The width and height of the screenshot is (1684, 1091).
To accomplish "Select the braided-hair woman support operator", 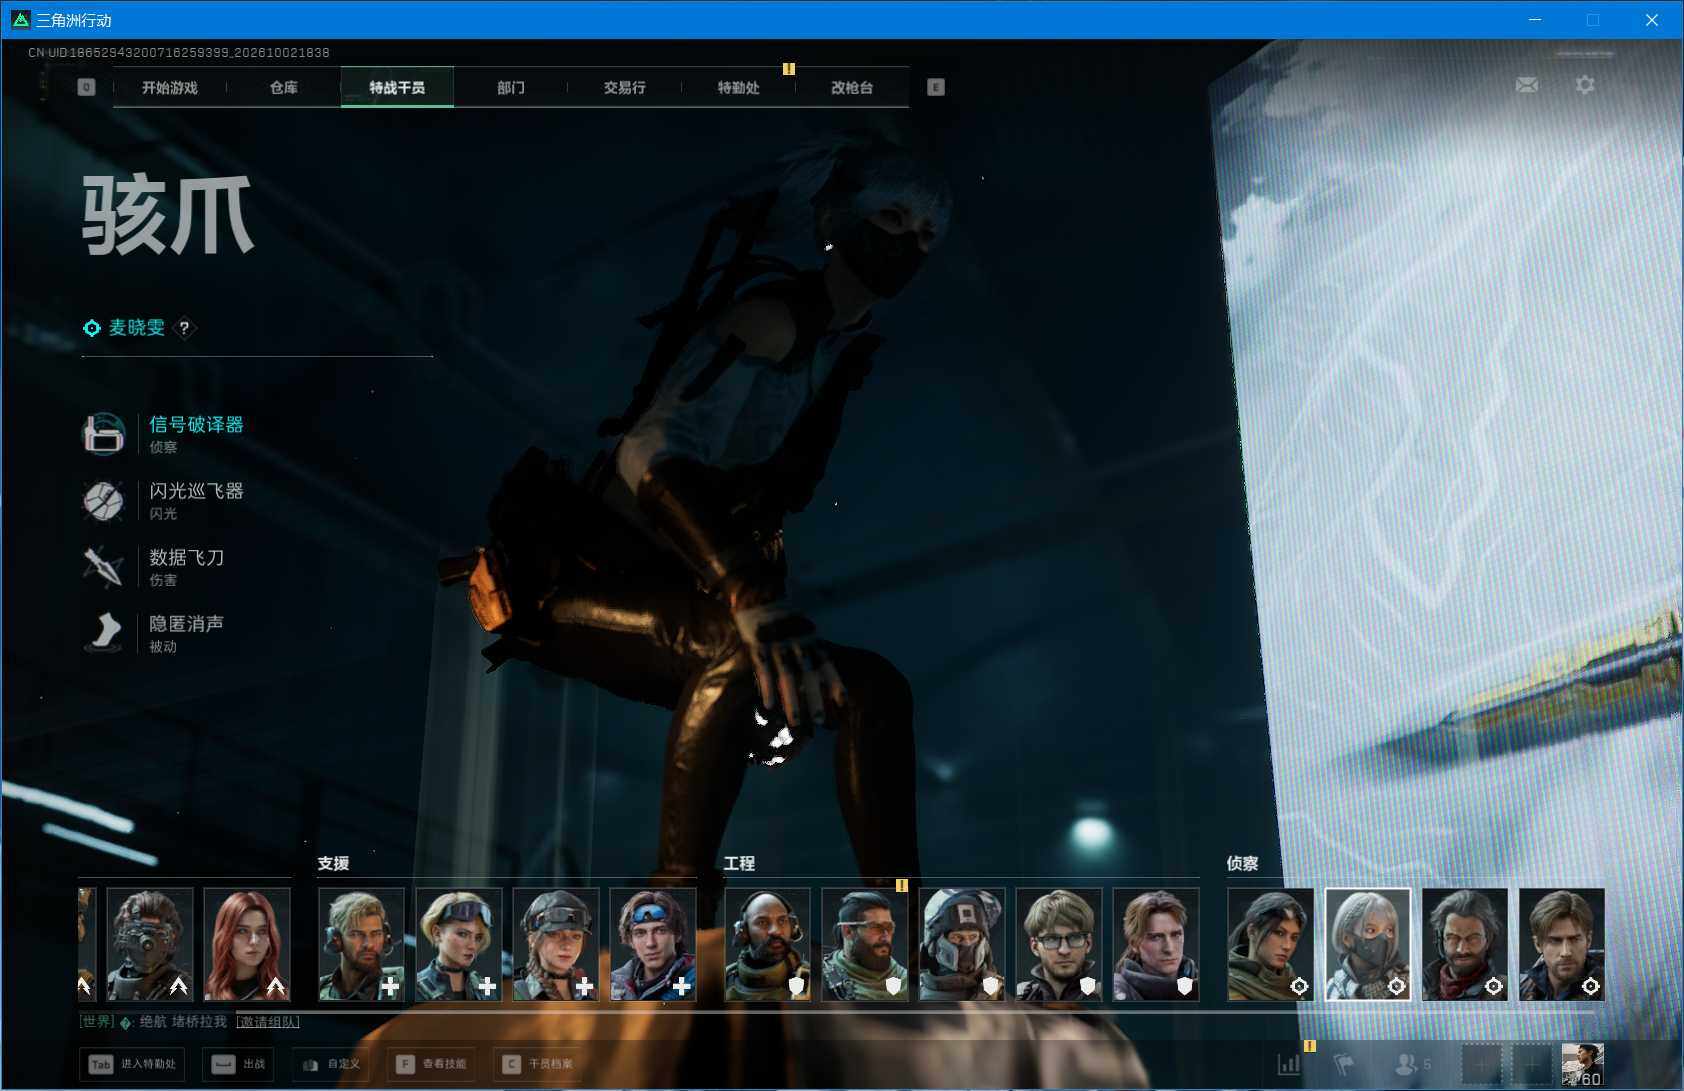I will (x=556, y=944).
